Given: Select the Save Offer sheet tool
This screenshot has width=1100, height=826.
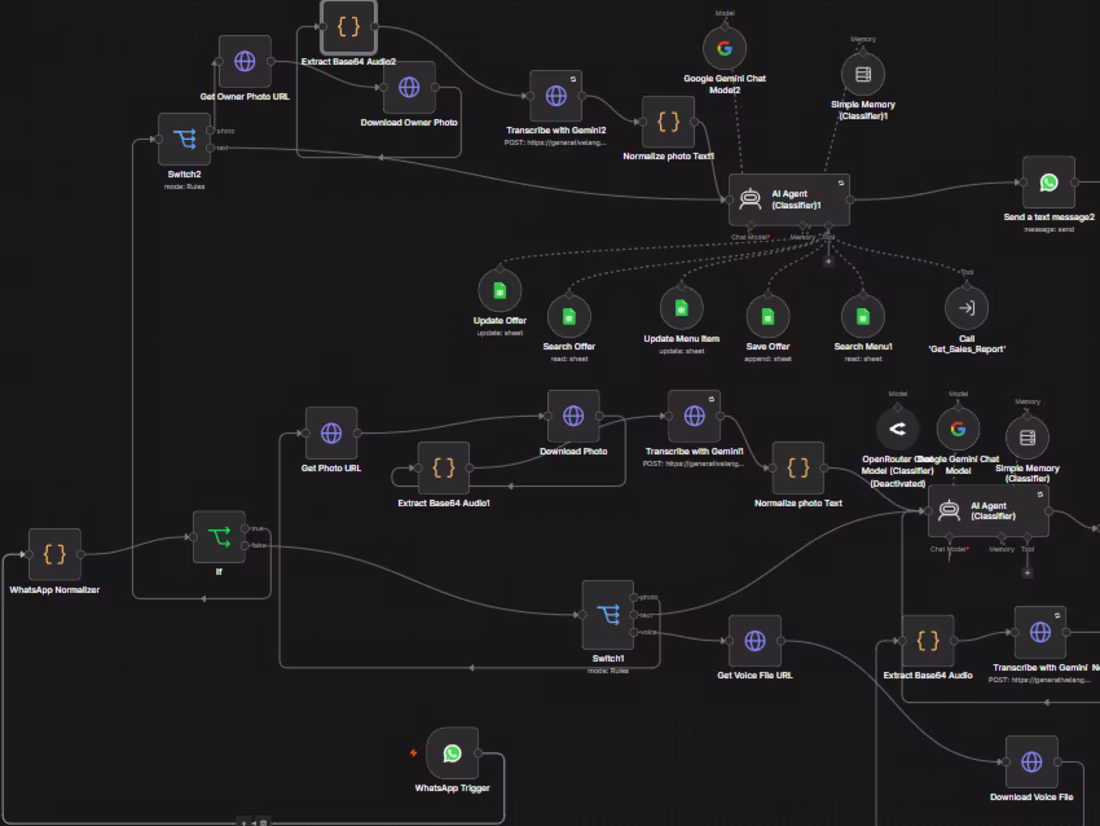Looking at the screenshot, I should 768,317.
